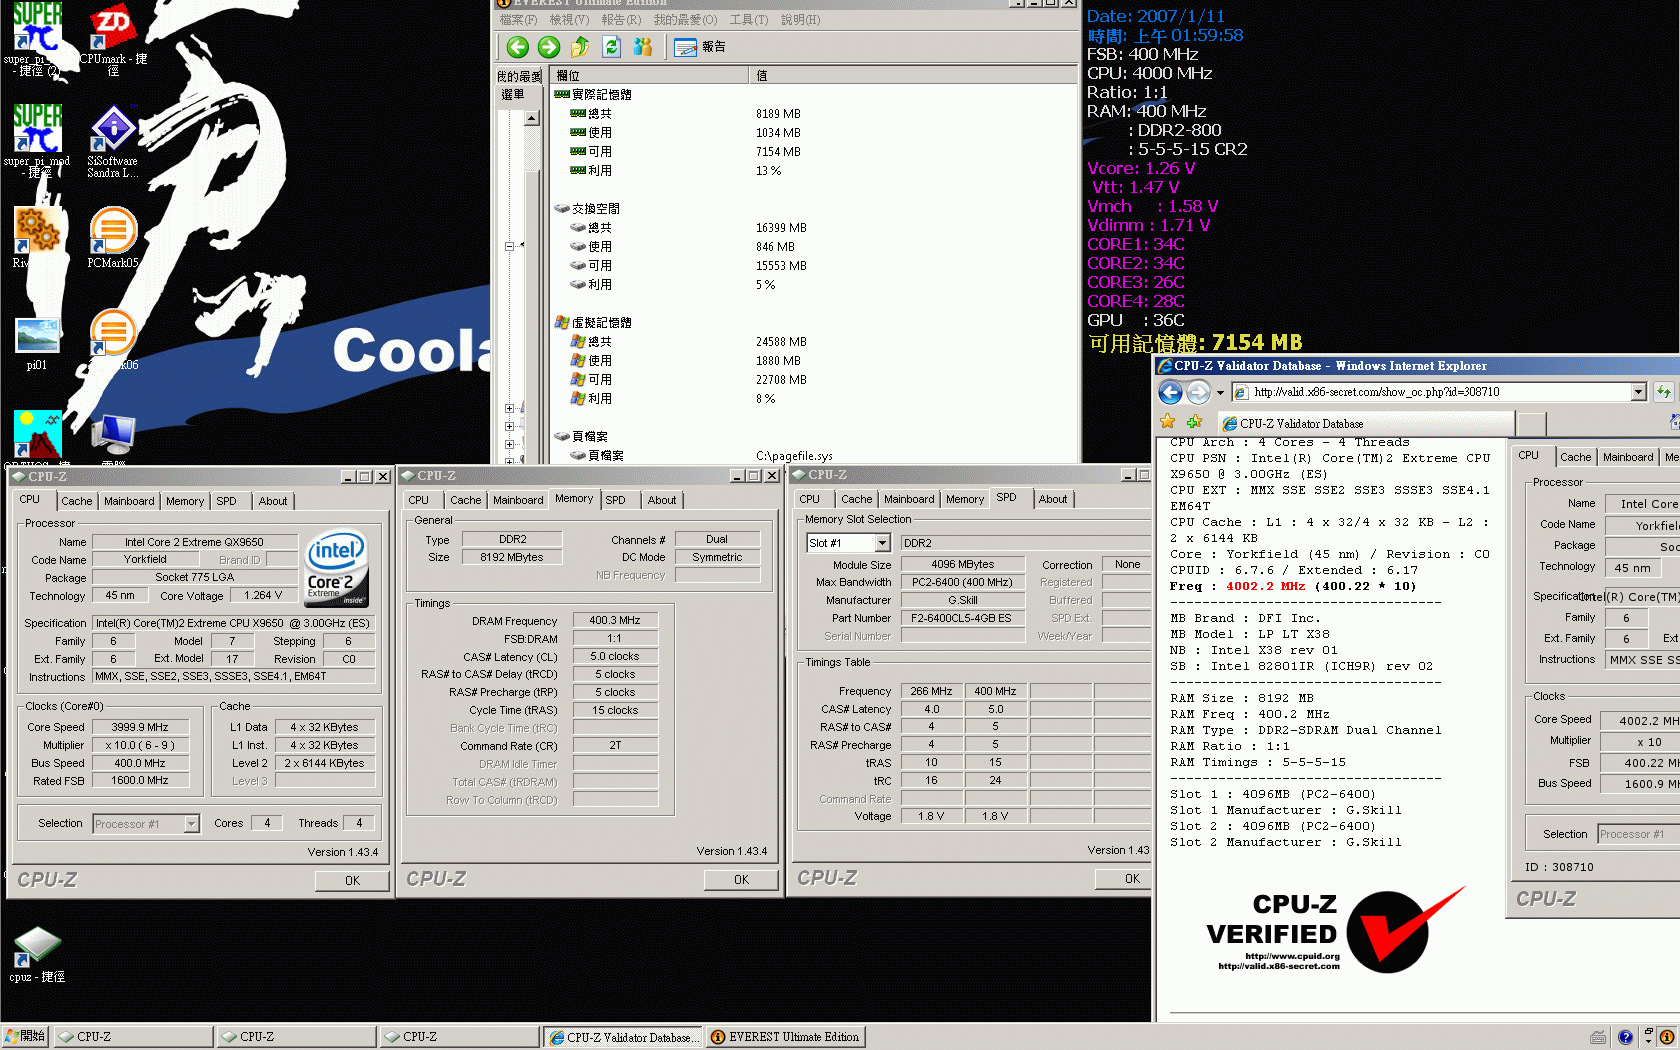Open the 檔案(F) menu in EVEREST
The width and height of the screenshot is (1680, 1050).
[x=518, y=20]
